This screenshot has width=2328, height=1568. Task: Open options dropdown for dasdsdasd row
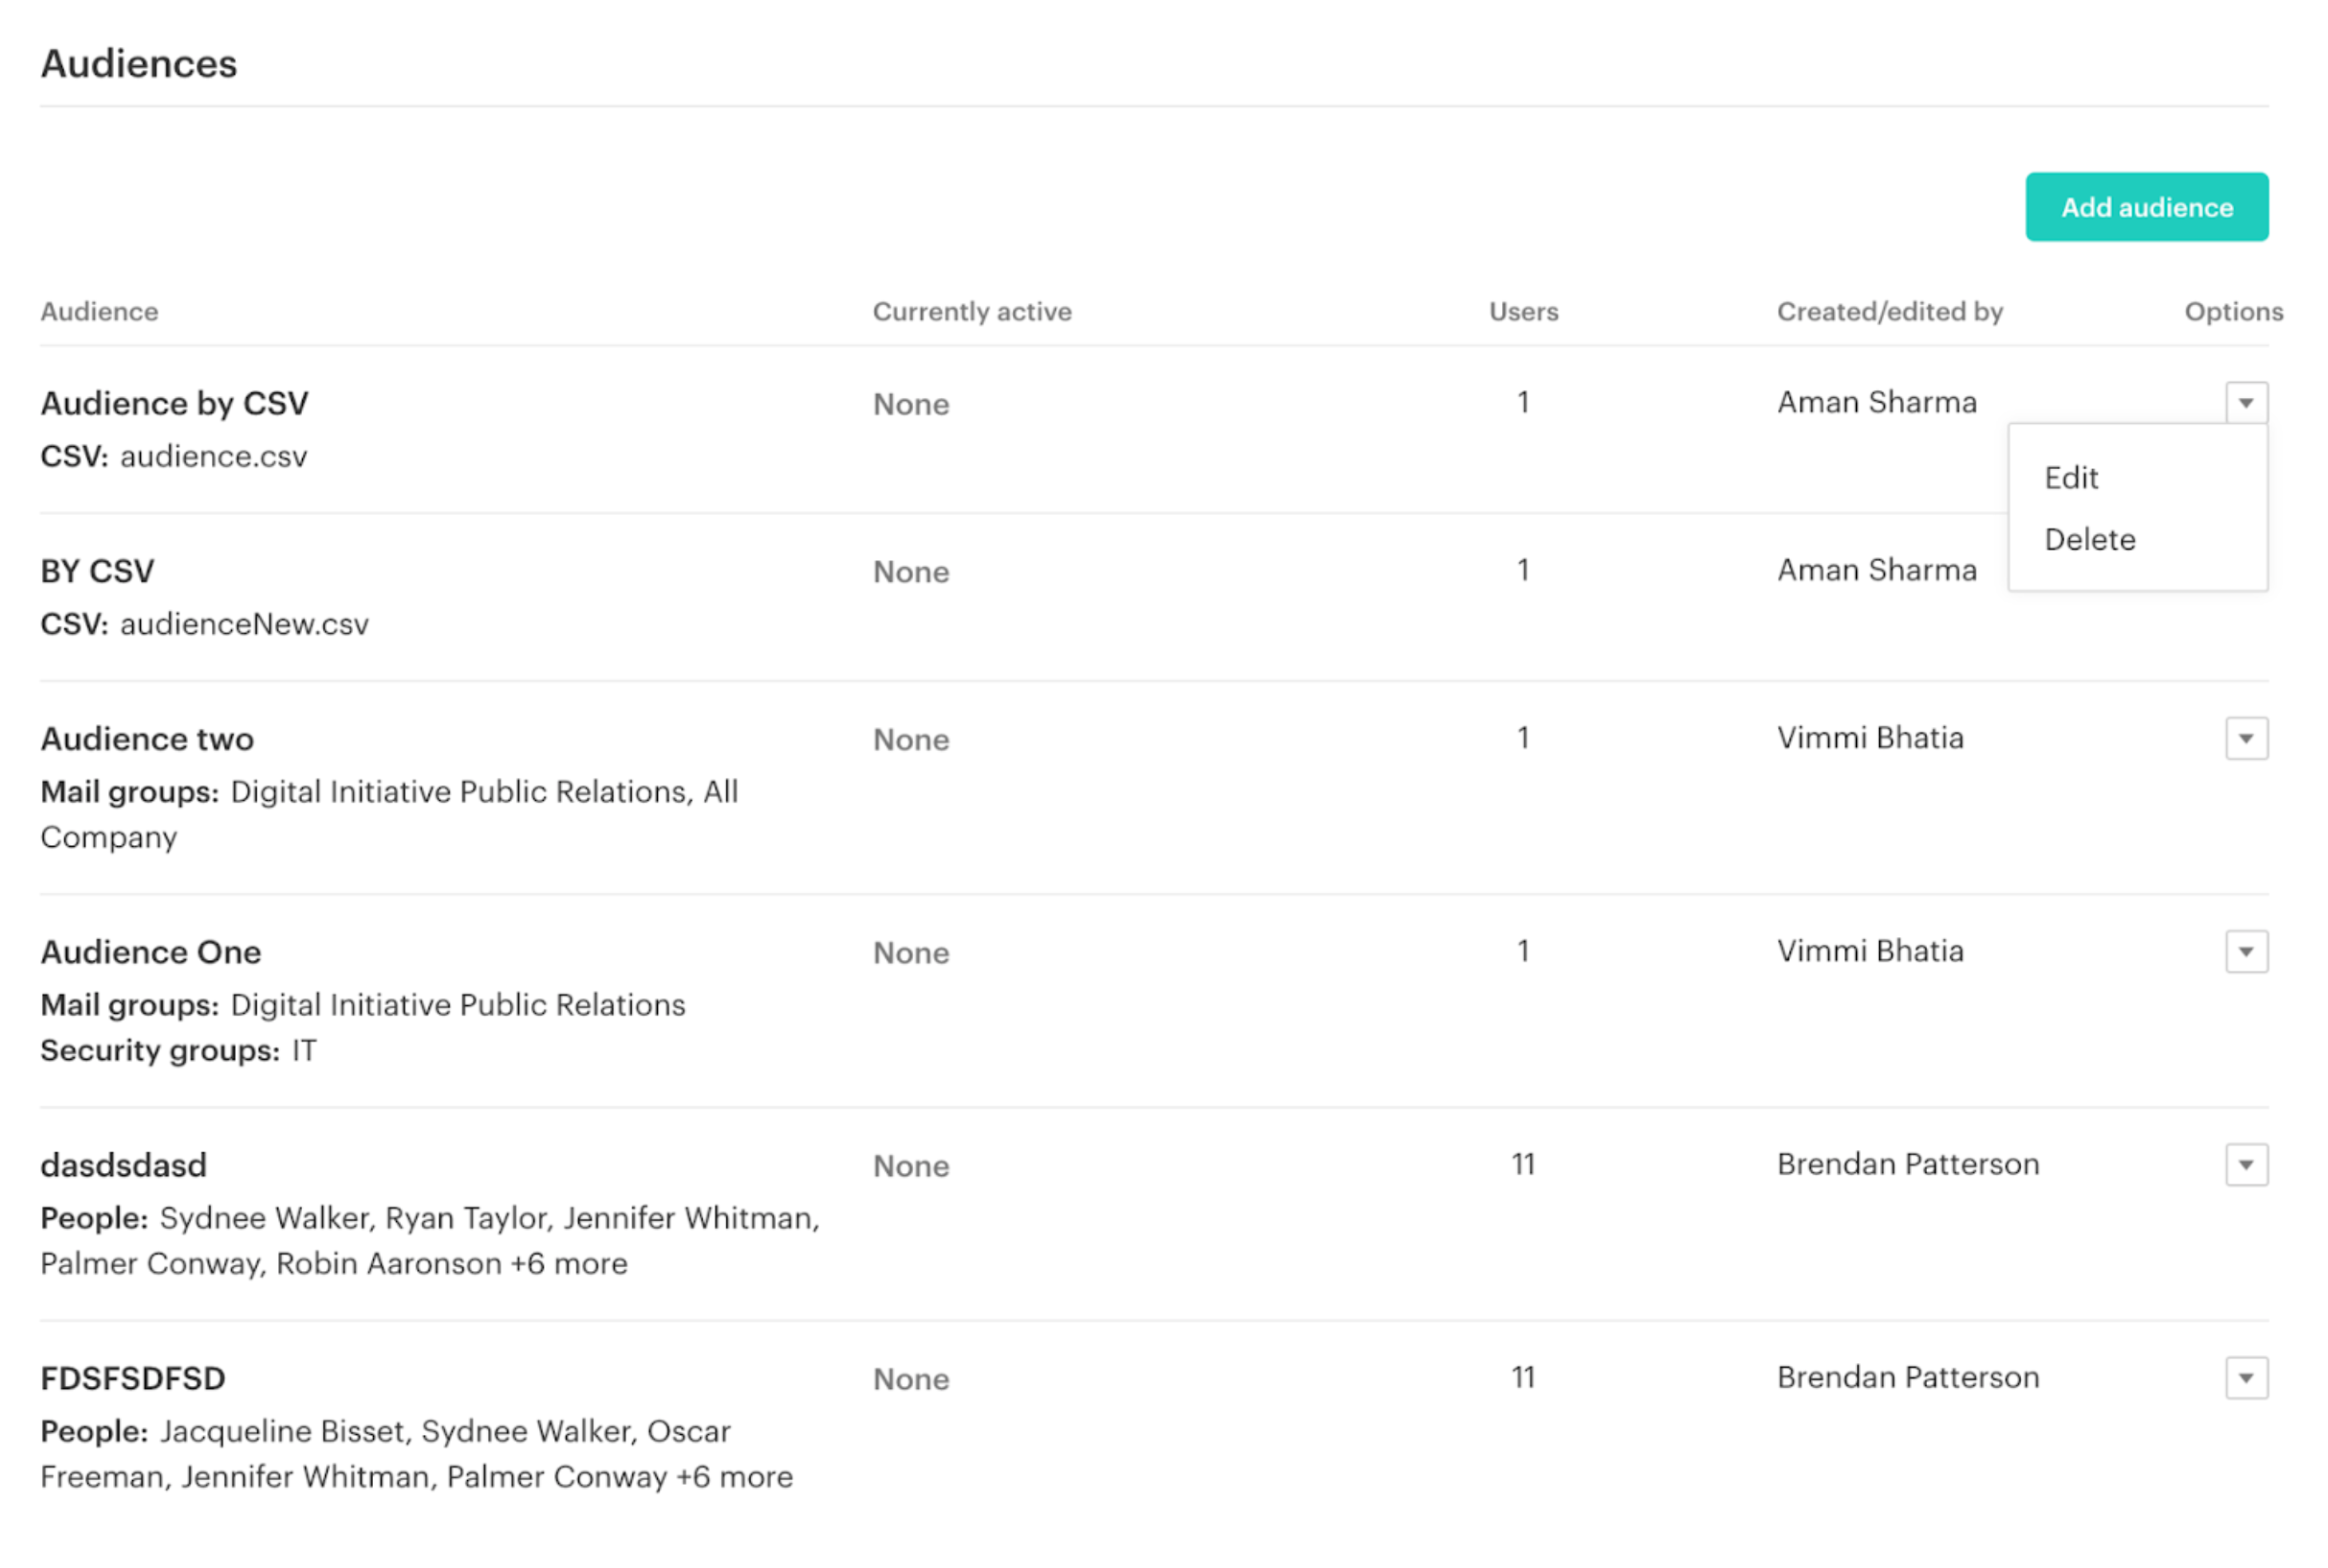click(x=2245, y=1165)
